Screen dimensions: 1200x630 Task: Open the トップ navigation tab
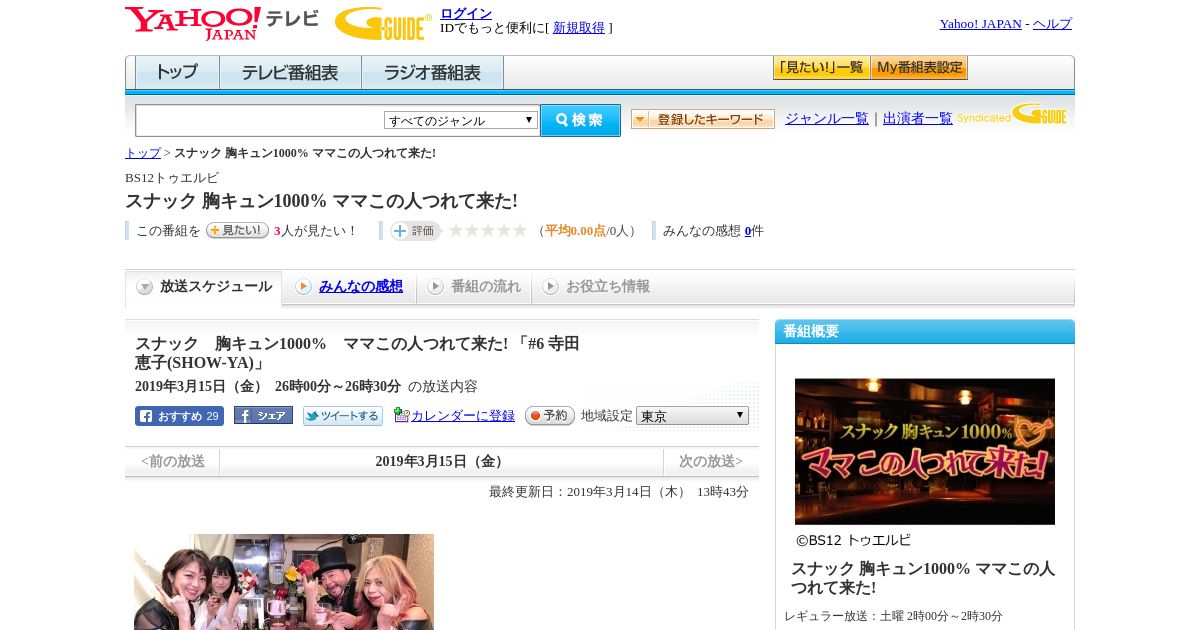point(177,73)
